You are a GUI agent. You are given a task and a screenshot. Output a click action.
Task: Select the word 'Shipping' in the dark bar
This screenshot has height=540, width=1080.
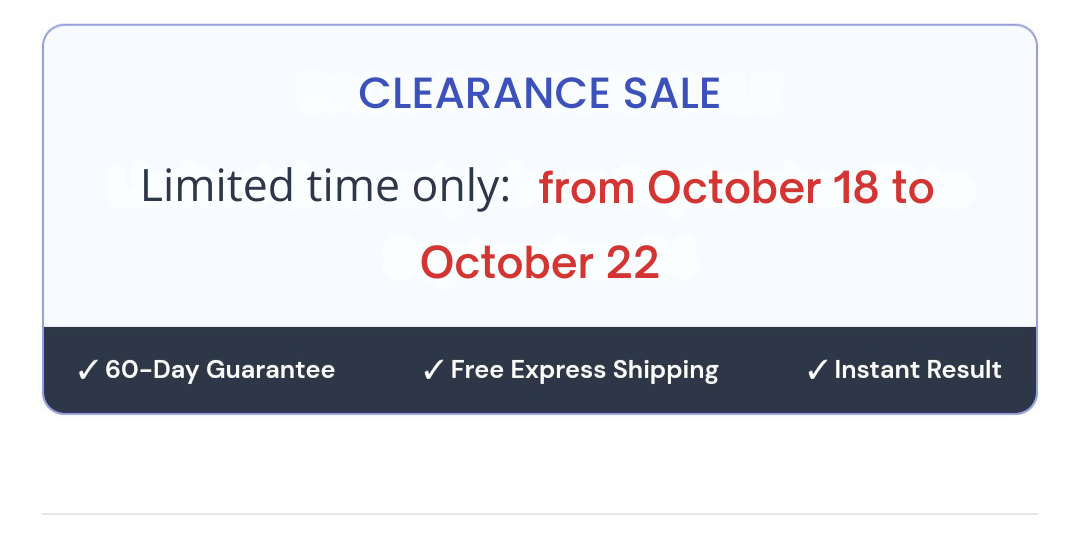(x=666, y=370)
